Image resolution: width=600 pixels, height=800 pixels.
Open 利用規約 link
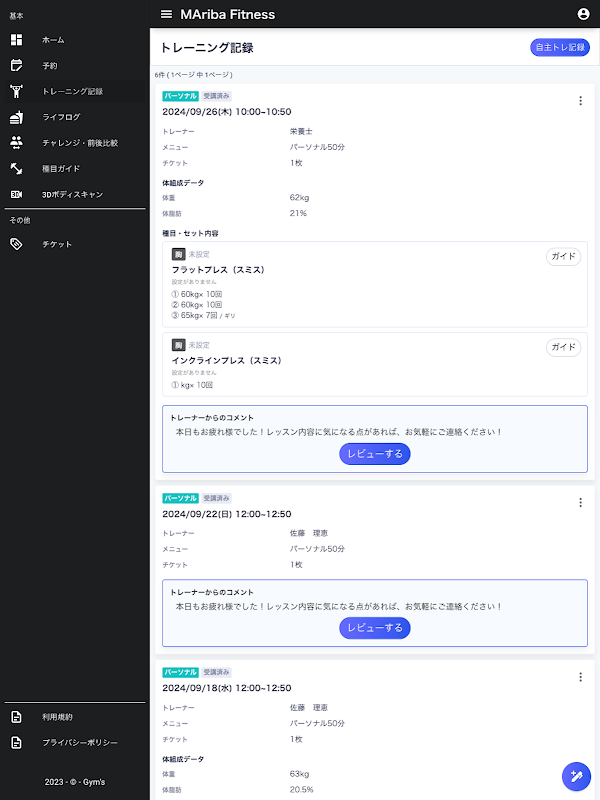(75, 717)
